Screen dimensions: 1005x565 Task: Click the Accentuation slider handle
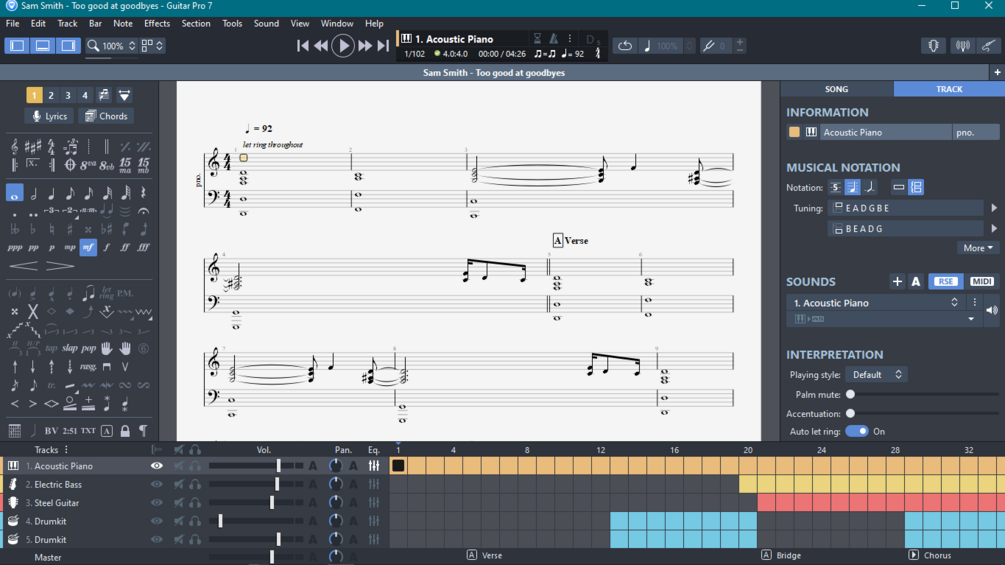851,414
